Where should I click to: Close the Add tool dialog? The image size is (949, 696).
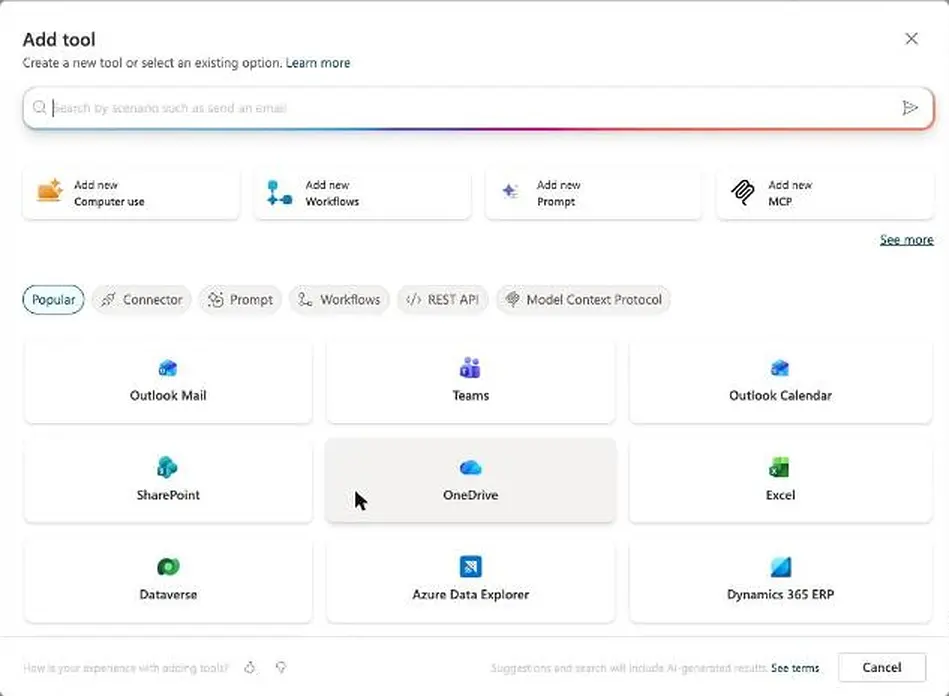(x=911, y=39)
